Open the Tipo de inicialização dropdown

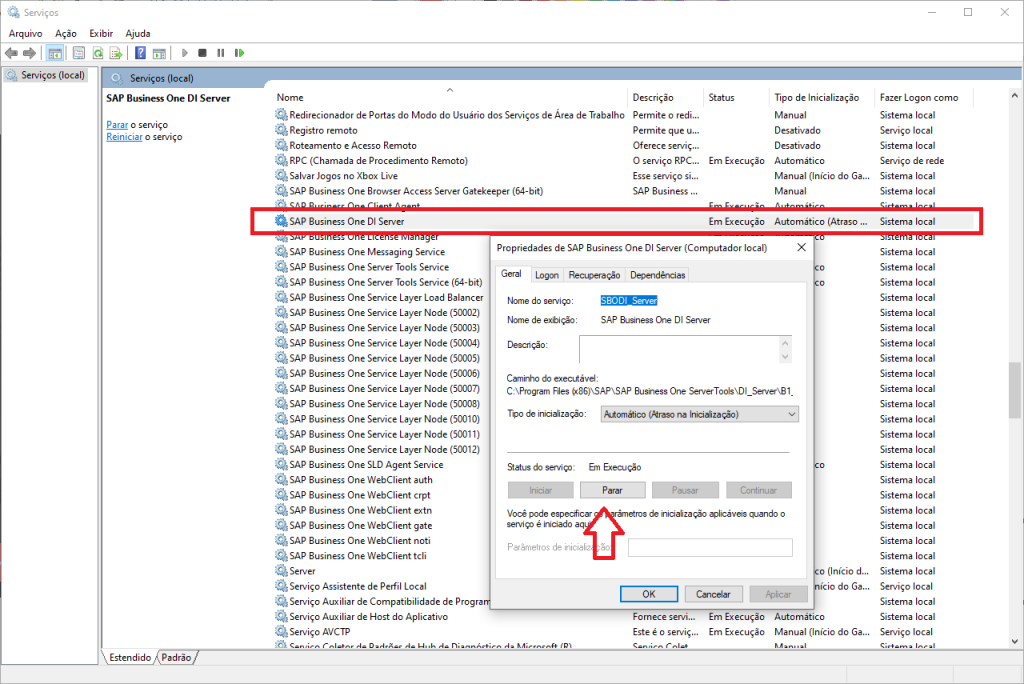(699, 414)
